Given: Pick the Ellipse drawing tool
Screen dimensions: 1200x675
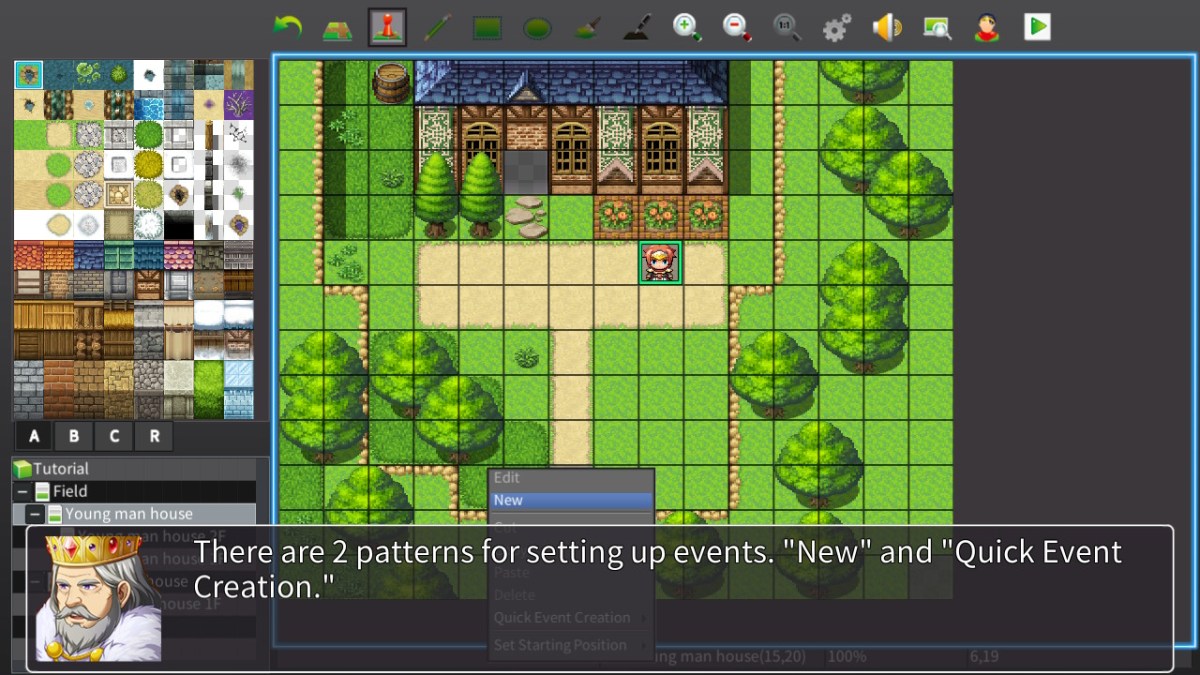Looking at the screenshot, I should point(537,28).
